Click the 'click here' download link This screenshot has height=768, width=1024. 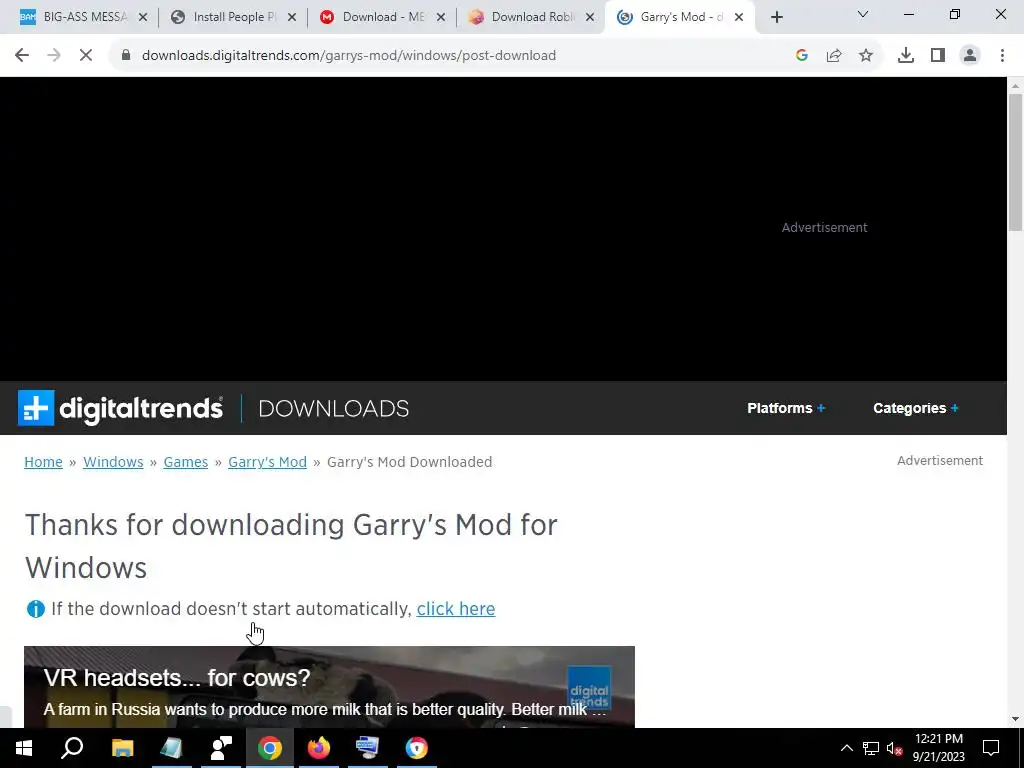456,609
